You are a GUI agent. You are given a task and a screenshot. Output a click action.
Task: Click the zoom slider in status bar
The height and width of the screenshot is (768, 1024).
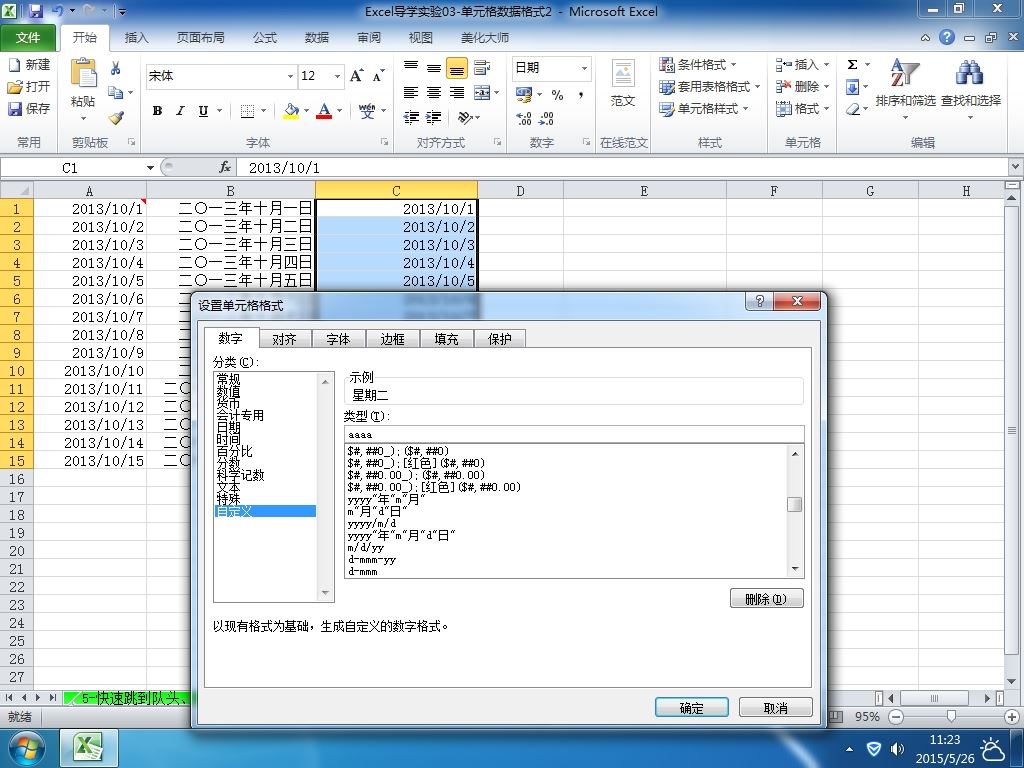coord(951,716)
